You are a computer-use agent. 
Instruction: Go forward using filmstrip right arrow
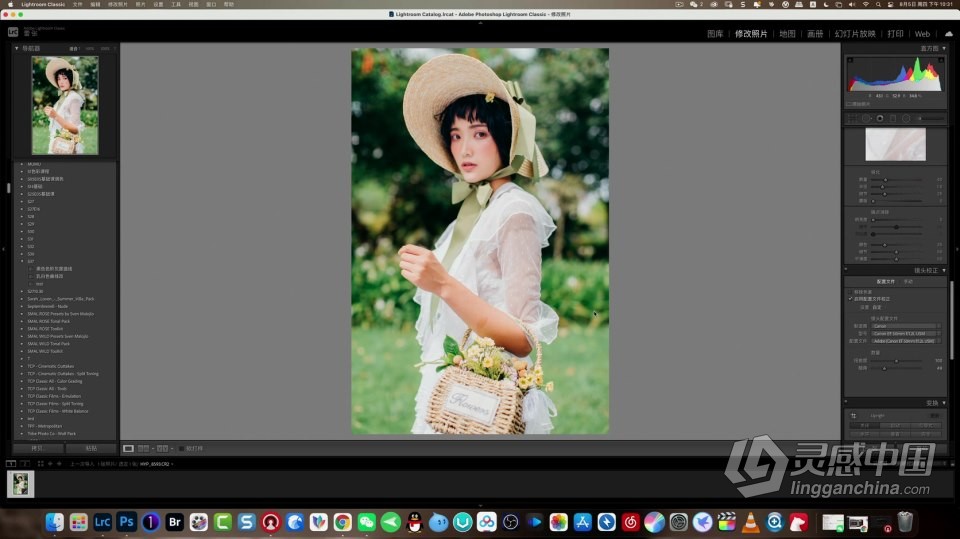click(59, 464)
